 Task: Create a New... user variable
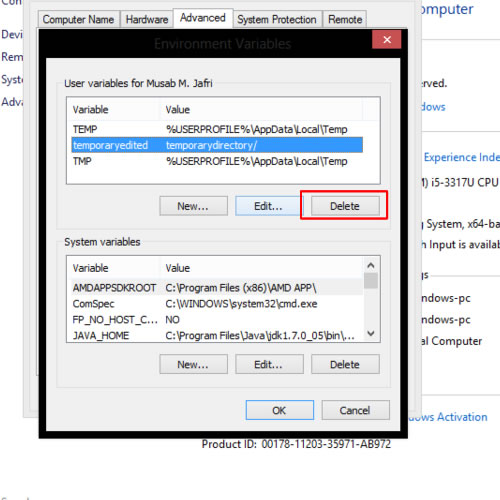[193, 206]
